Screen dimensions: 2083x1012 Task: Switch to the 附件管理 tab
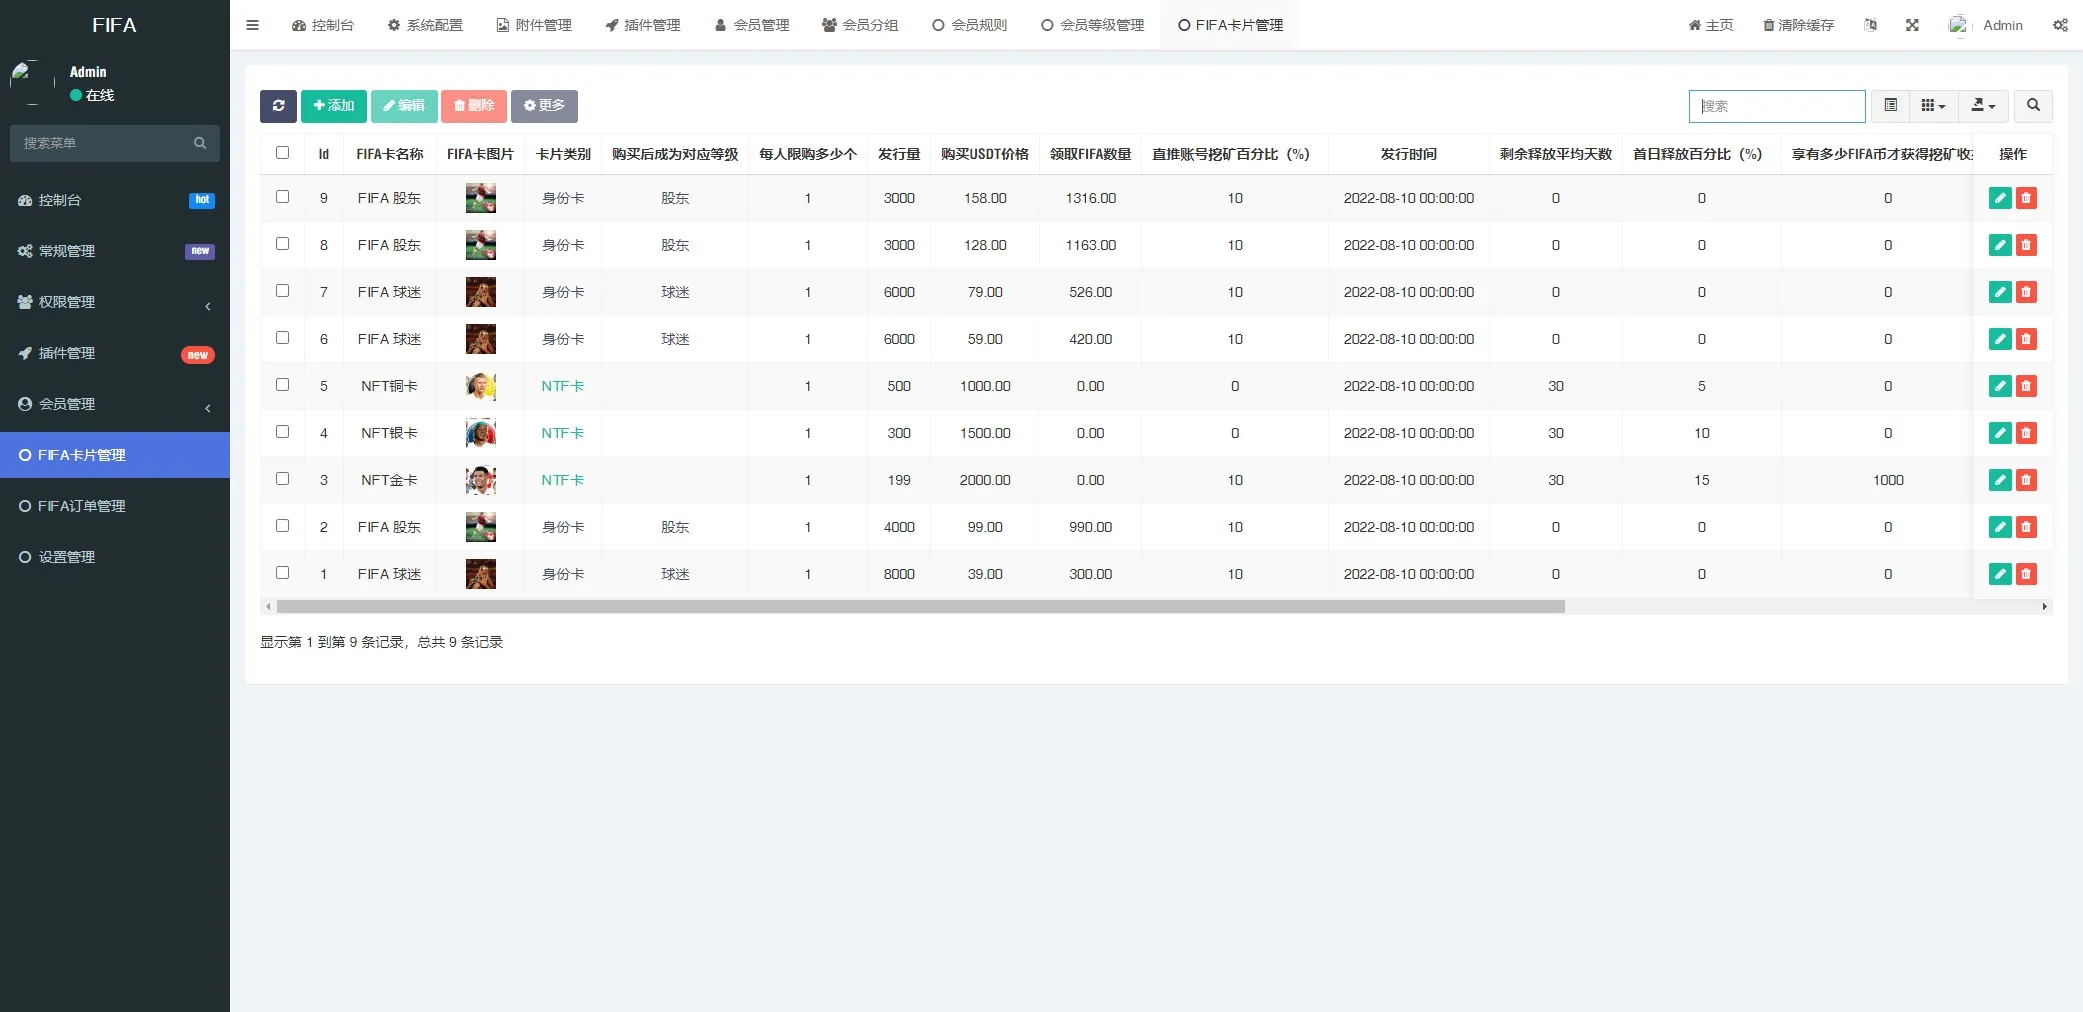(534, 25)
